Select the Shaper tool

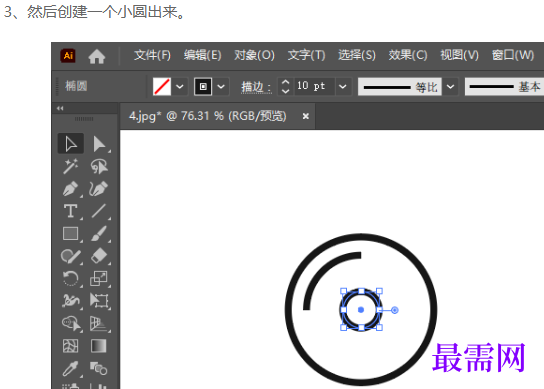click(71, 256)
